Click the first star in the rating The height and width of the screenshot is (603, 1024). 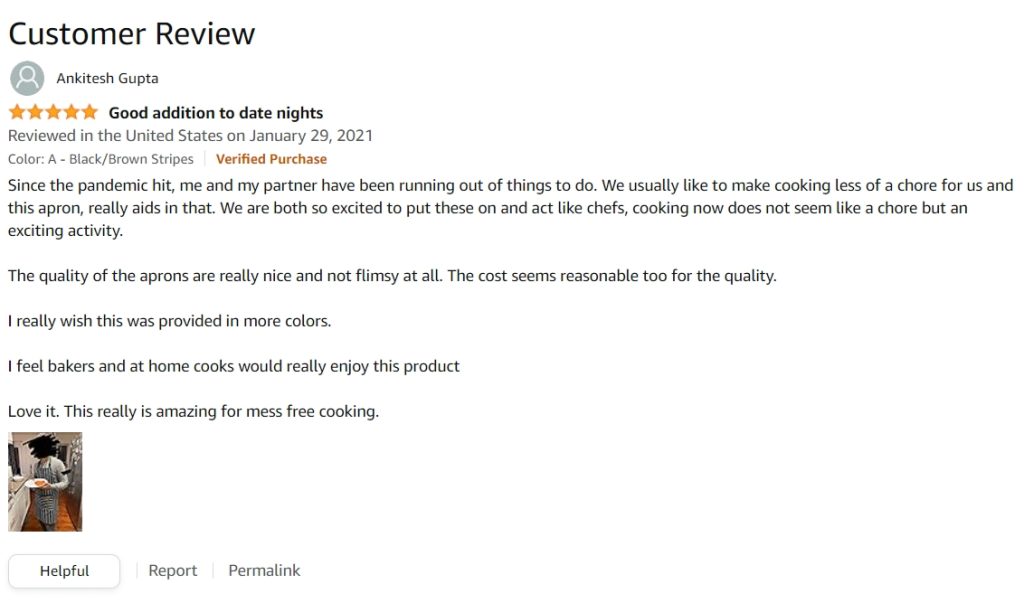point(17,112)
